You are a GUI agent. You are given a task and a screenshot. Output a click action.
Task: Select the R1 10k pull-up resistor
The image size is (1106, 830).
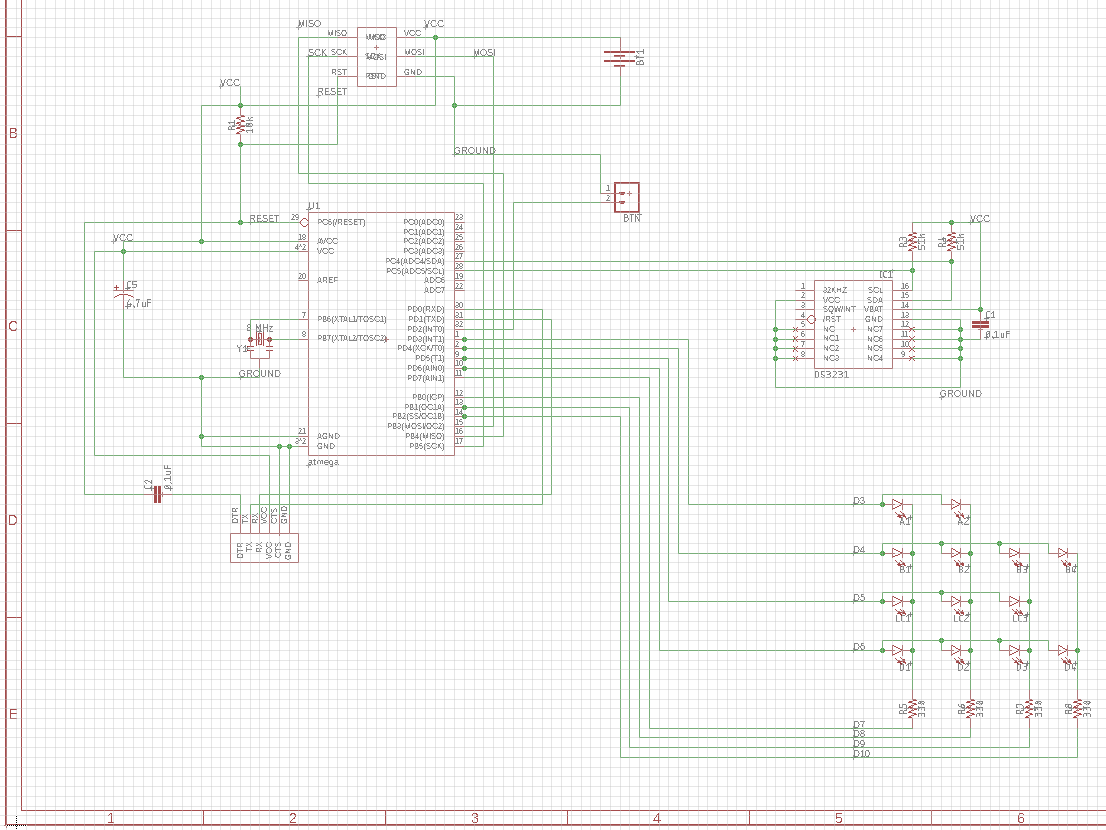[x=241, y=125]
